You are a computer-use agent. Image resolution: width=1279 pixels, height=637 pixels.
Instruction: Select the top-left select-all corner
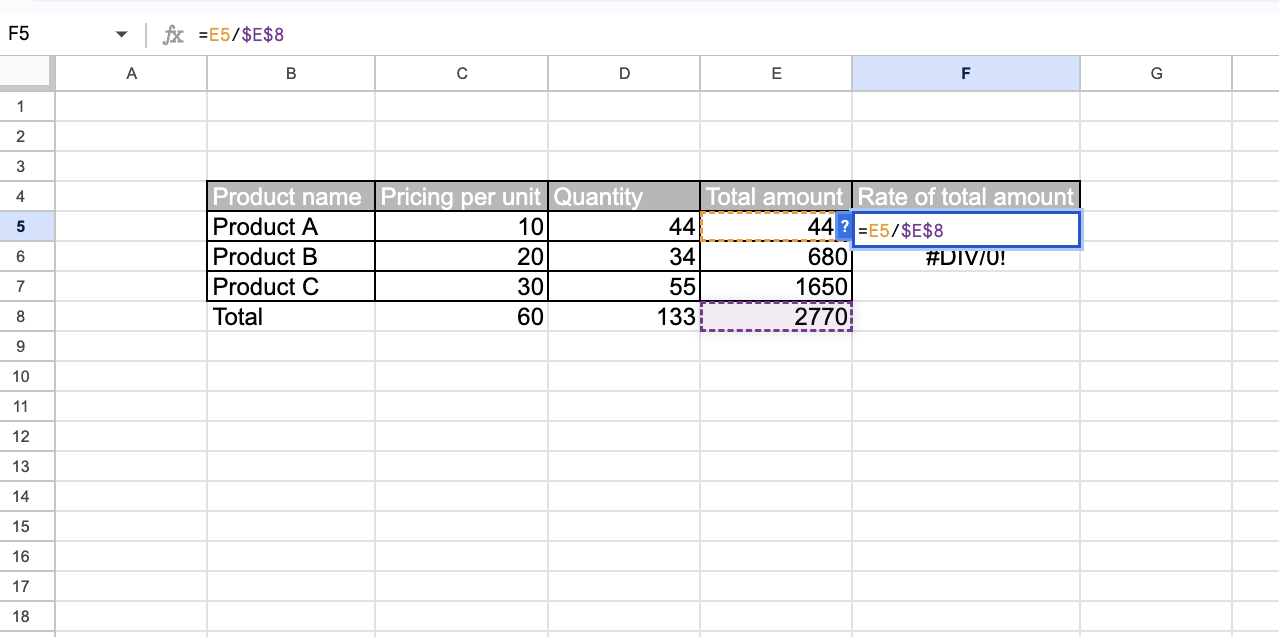pos(27,73)
